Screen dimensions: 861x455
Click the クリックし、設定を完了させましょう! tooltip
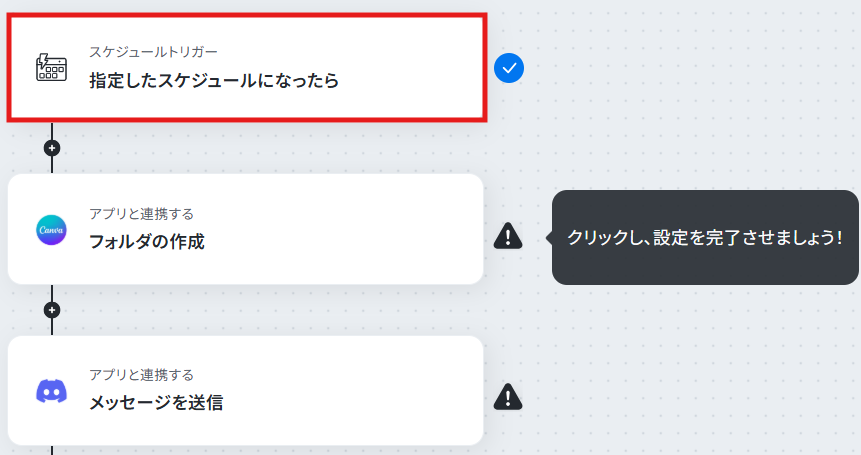pyautogui.click(x=705, y=238)
